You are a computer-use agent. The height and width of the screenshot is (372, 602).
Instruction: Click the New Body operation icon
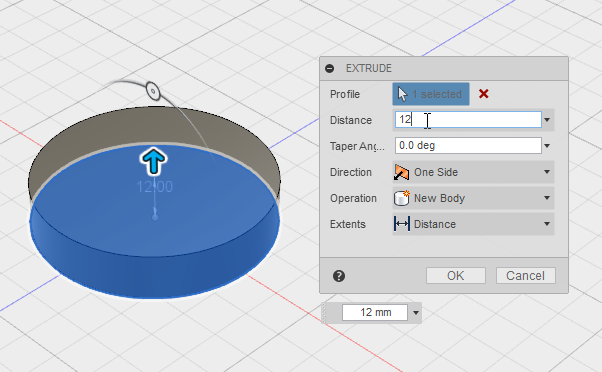[x=402, y=198]
